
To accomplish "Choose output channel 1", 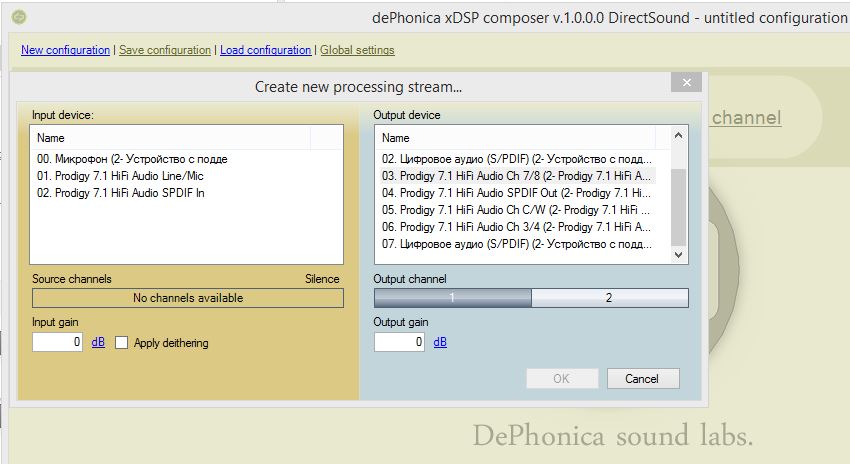I will 453,298.
